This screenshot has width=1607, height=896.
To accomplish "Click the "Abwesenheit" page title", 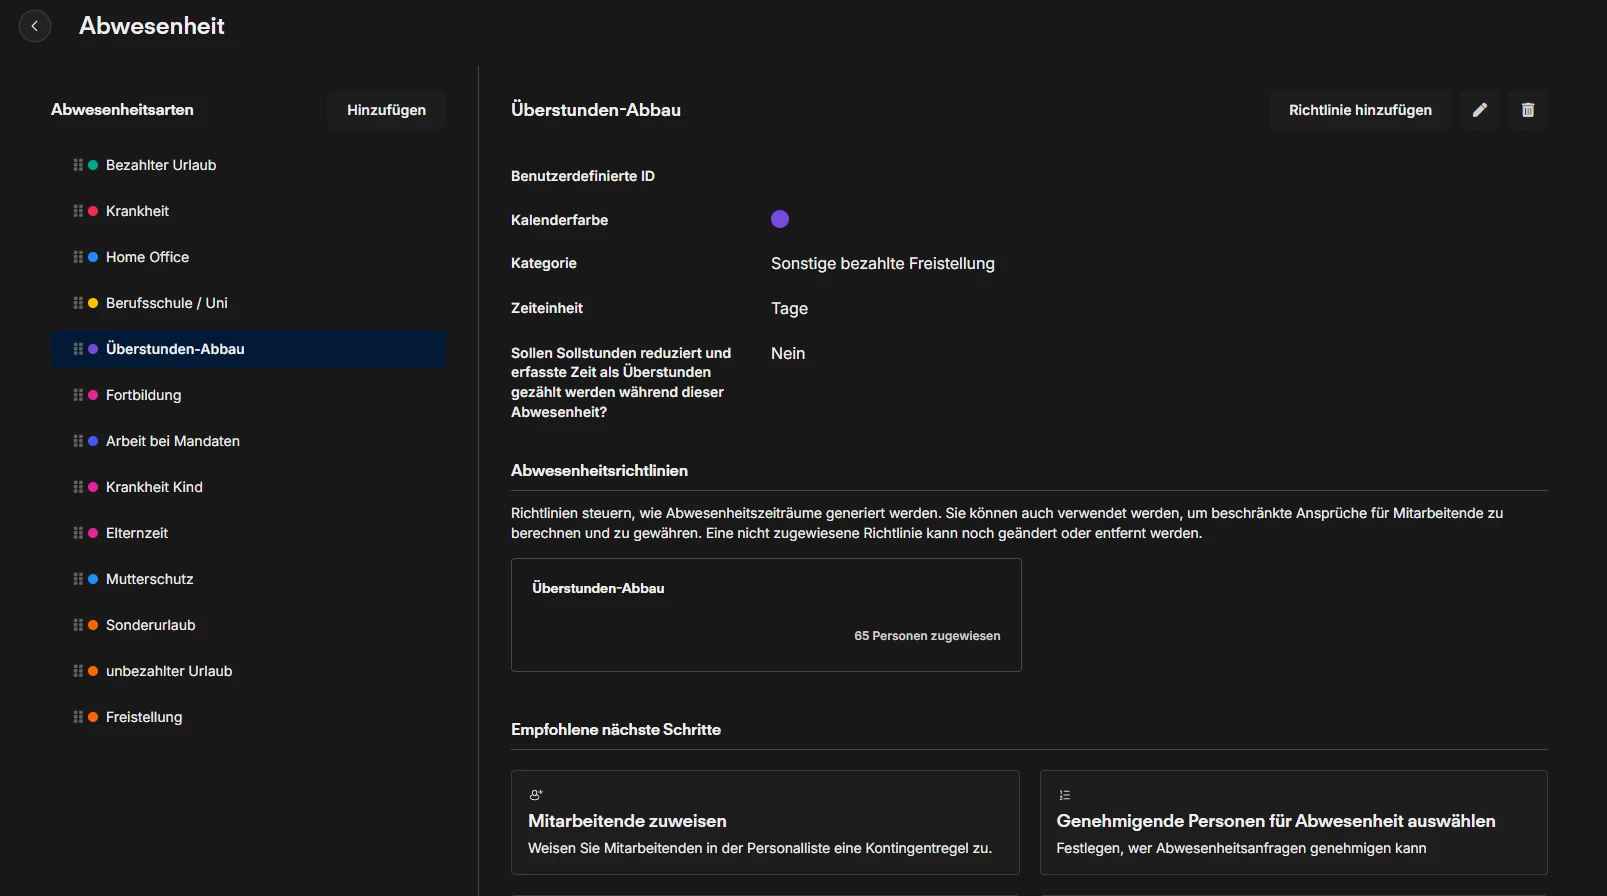I will [x=152, y=26].
